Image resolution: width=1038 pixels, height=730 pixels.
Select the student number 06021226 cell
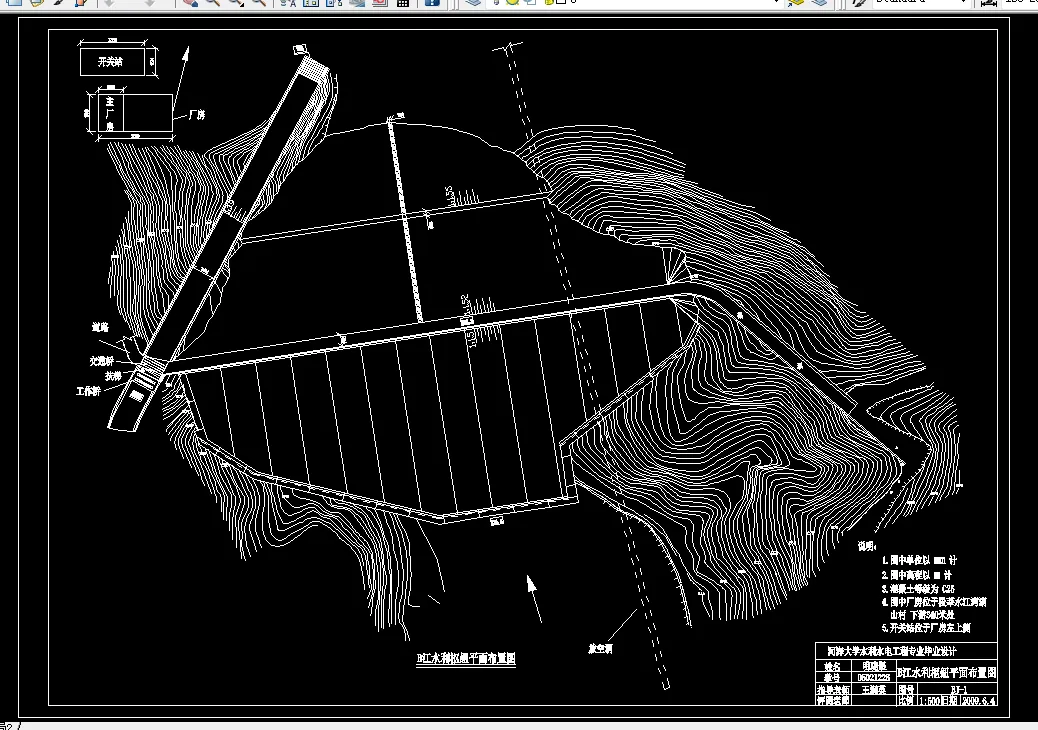pyautogui.click(x=874, y=677)
